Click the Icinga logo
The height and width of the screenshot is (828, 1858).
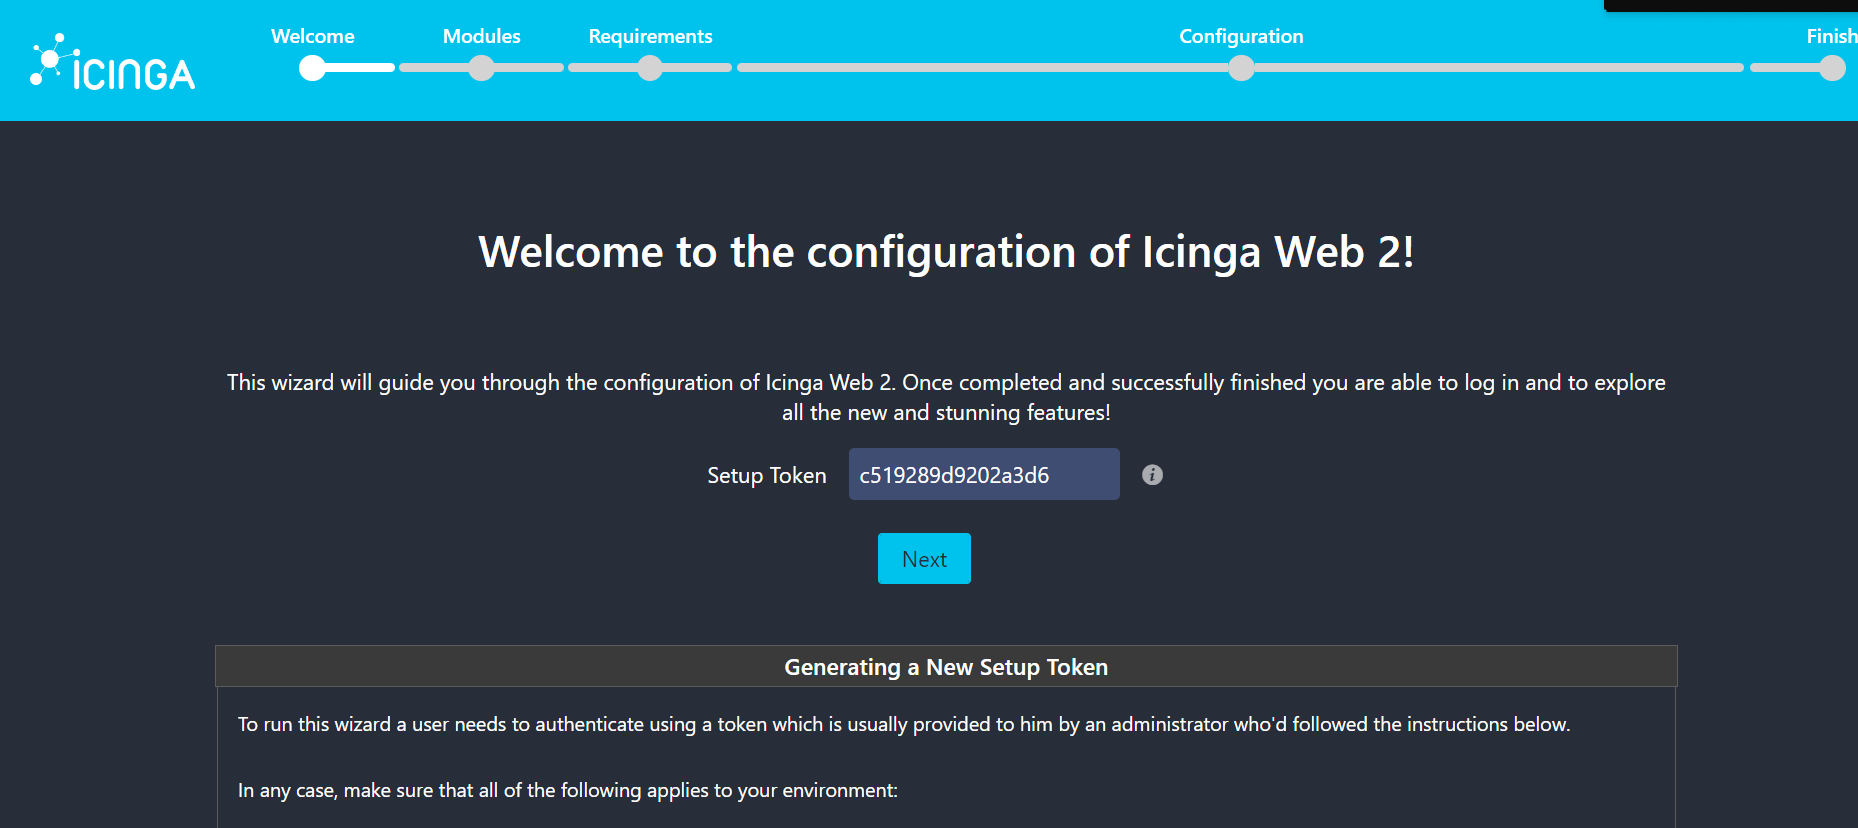coord(113,64)
